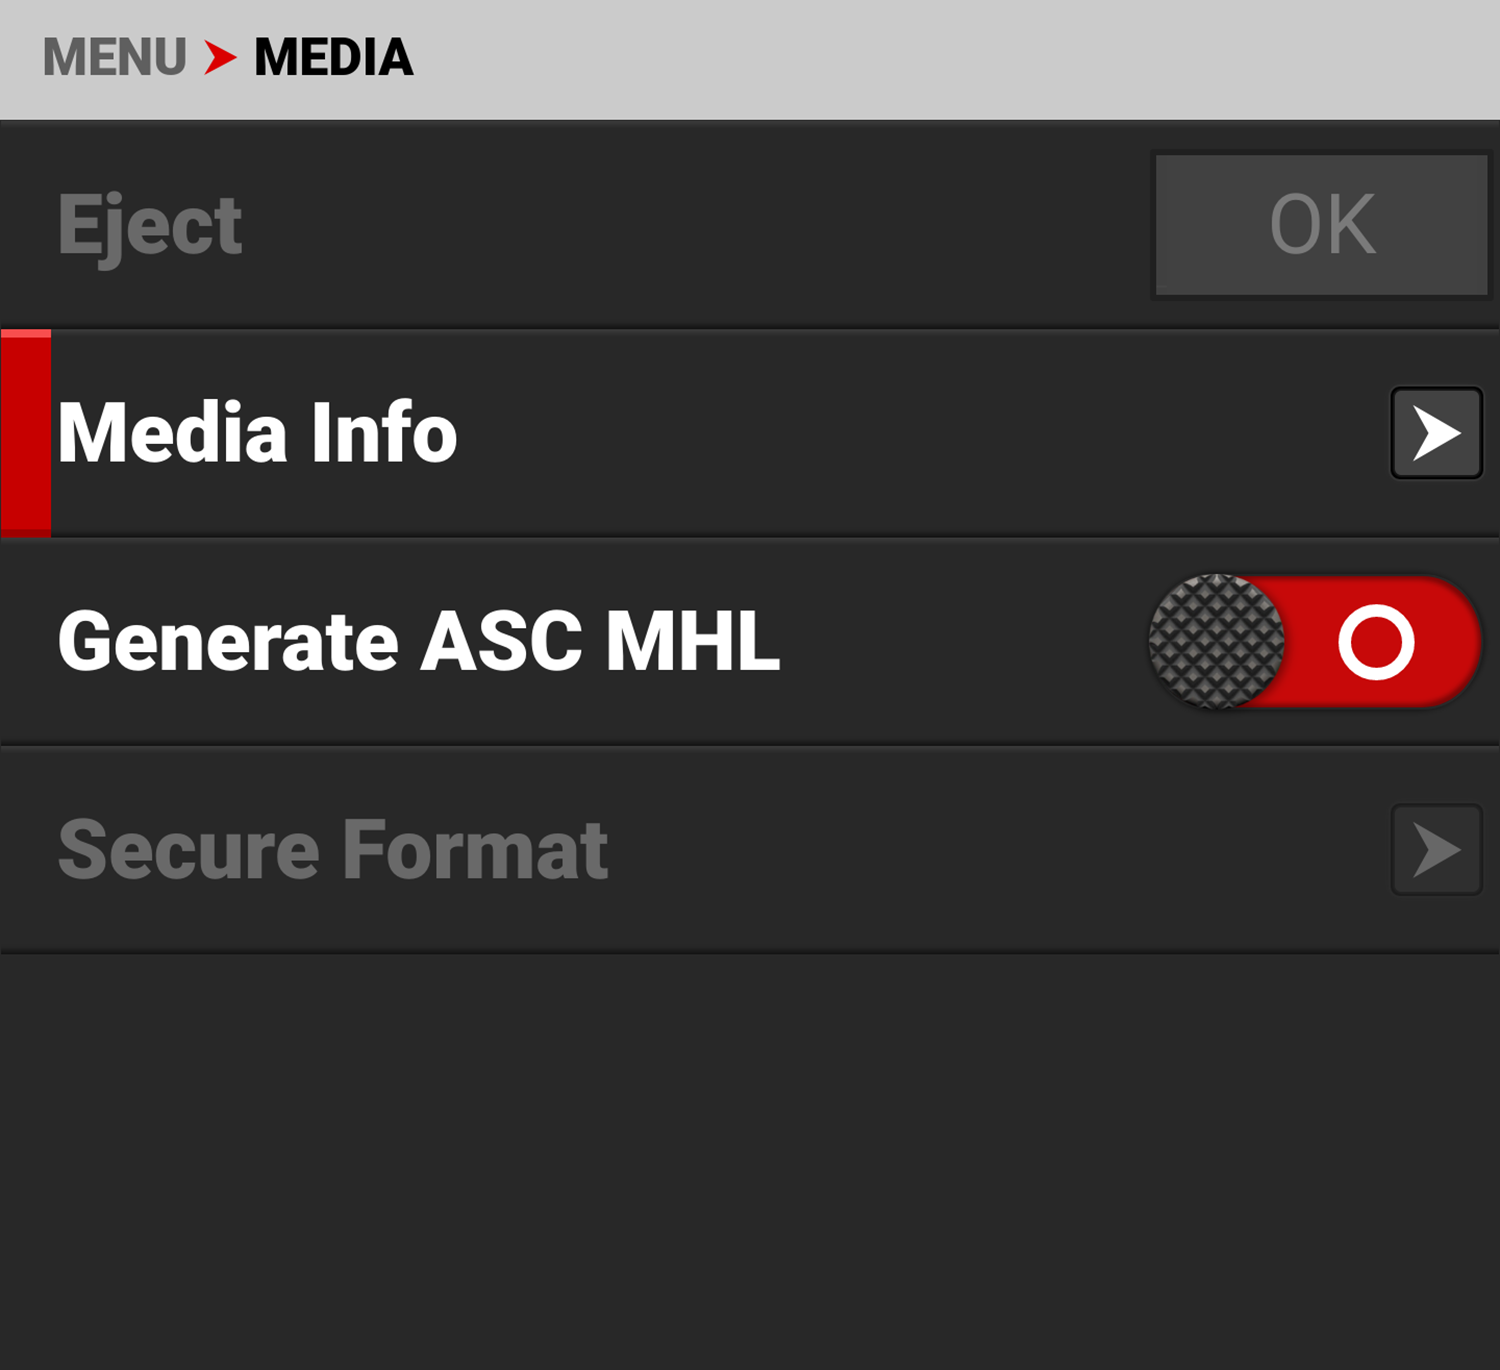Click the MEDIA breadcrumb title

click(x=333, y=57)
